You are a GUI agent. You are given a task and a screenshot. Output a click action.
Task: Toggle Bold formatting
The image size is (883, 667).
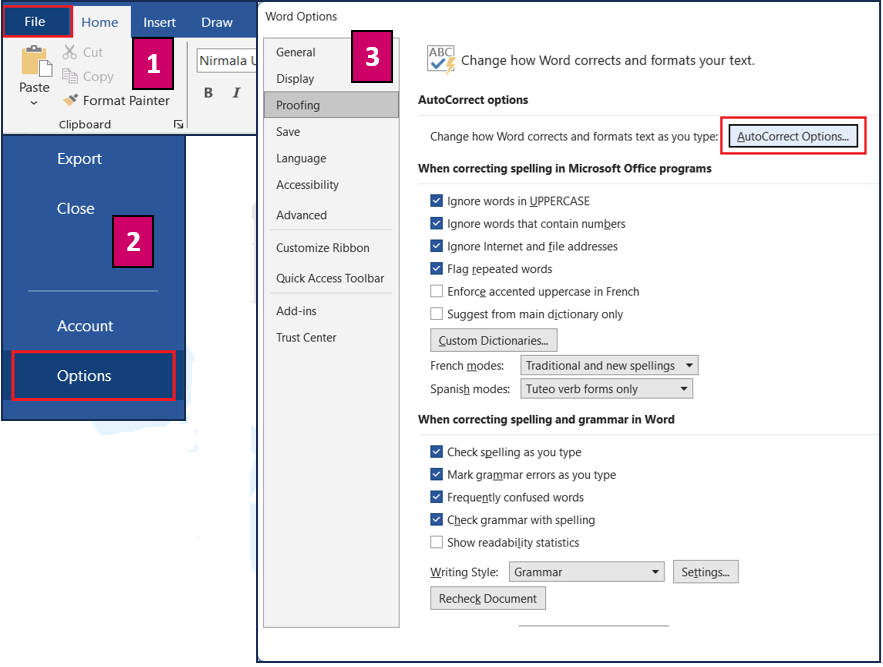(x=208, y=93)
